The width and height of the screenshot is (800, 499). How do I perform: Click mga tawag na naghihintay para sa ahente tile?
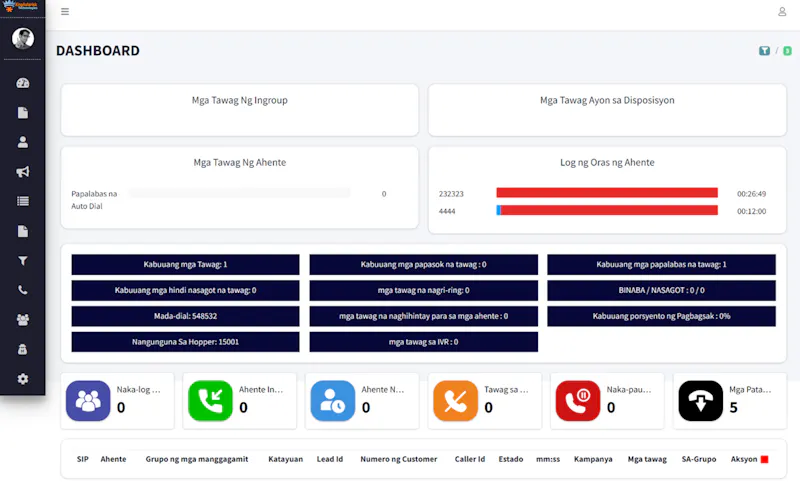423,316
